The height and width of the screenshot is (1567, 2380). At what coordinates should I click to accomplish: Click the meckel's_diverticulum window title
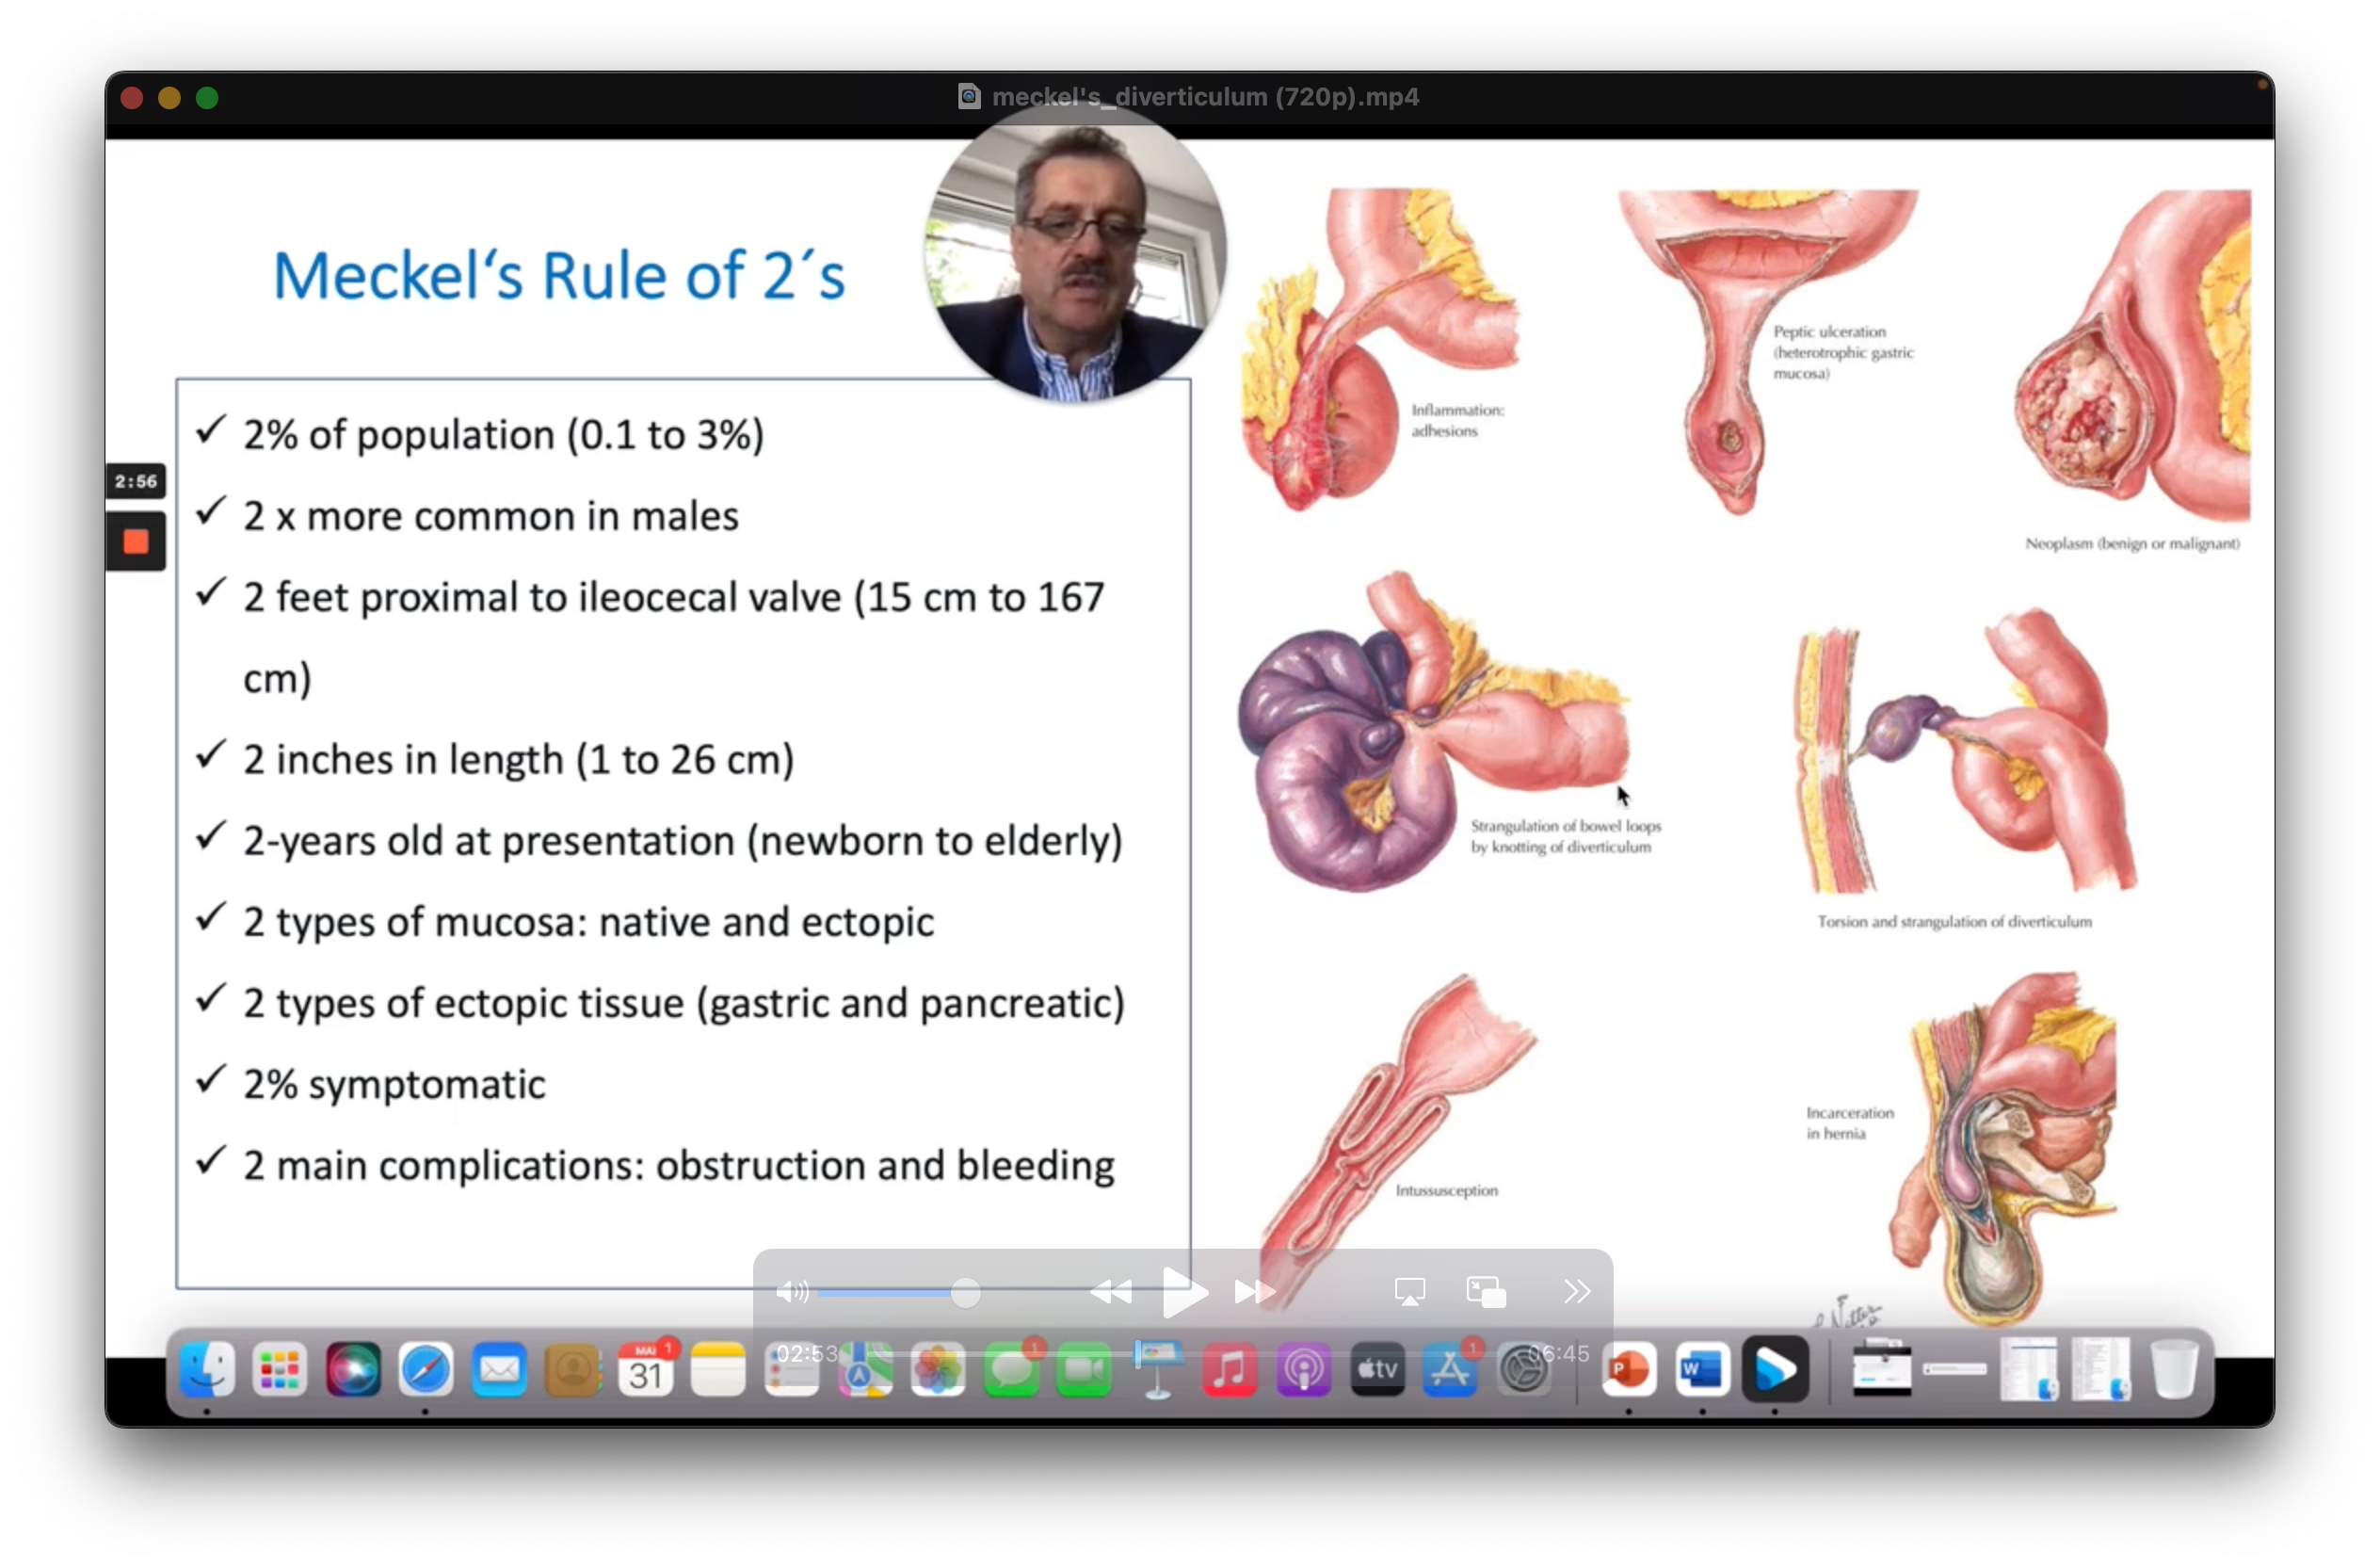click(1204, 97)
